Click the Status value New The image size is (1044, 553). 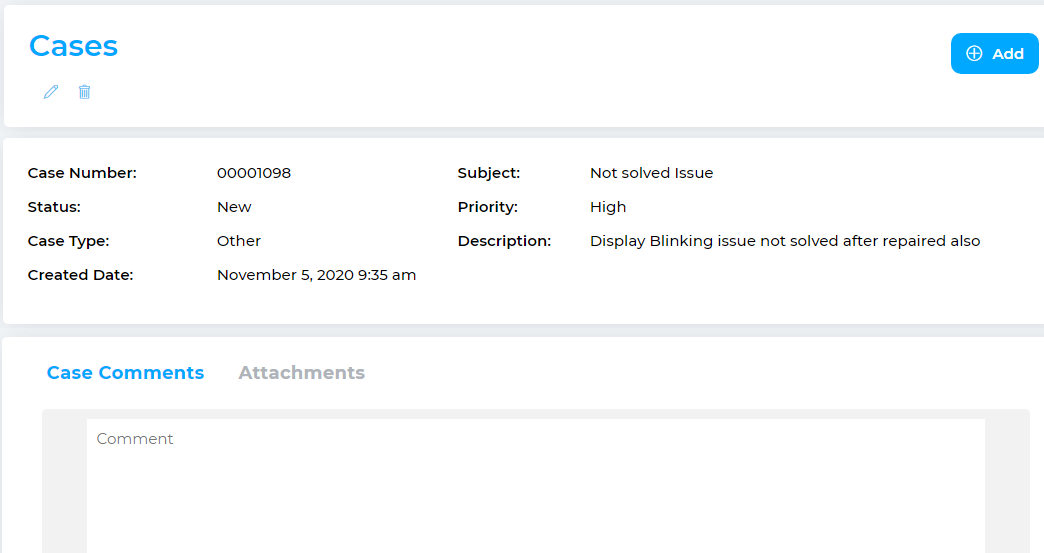tap(234, 207)
